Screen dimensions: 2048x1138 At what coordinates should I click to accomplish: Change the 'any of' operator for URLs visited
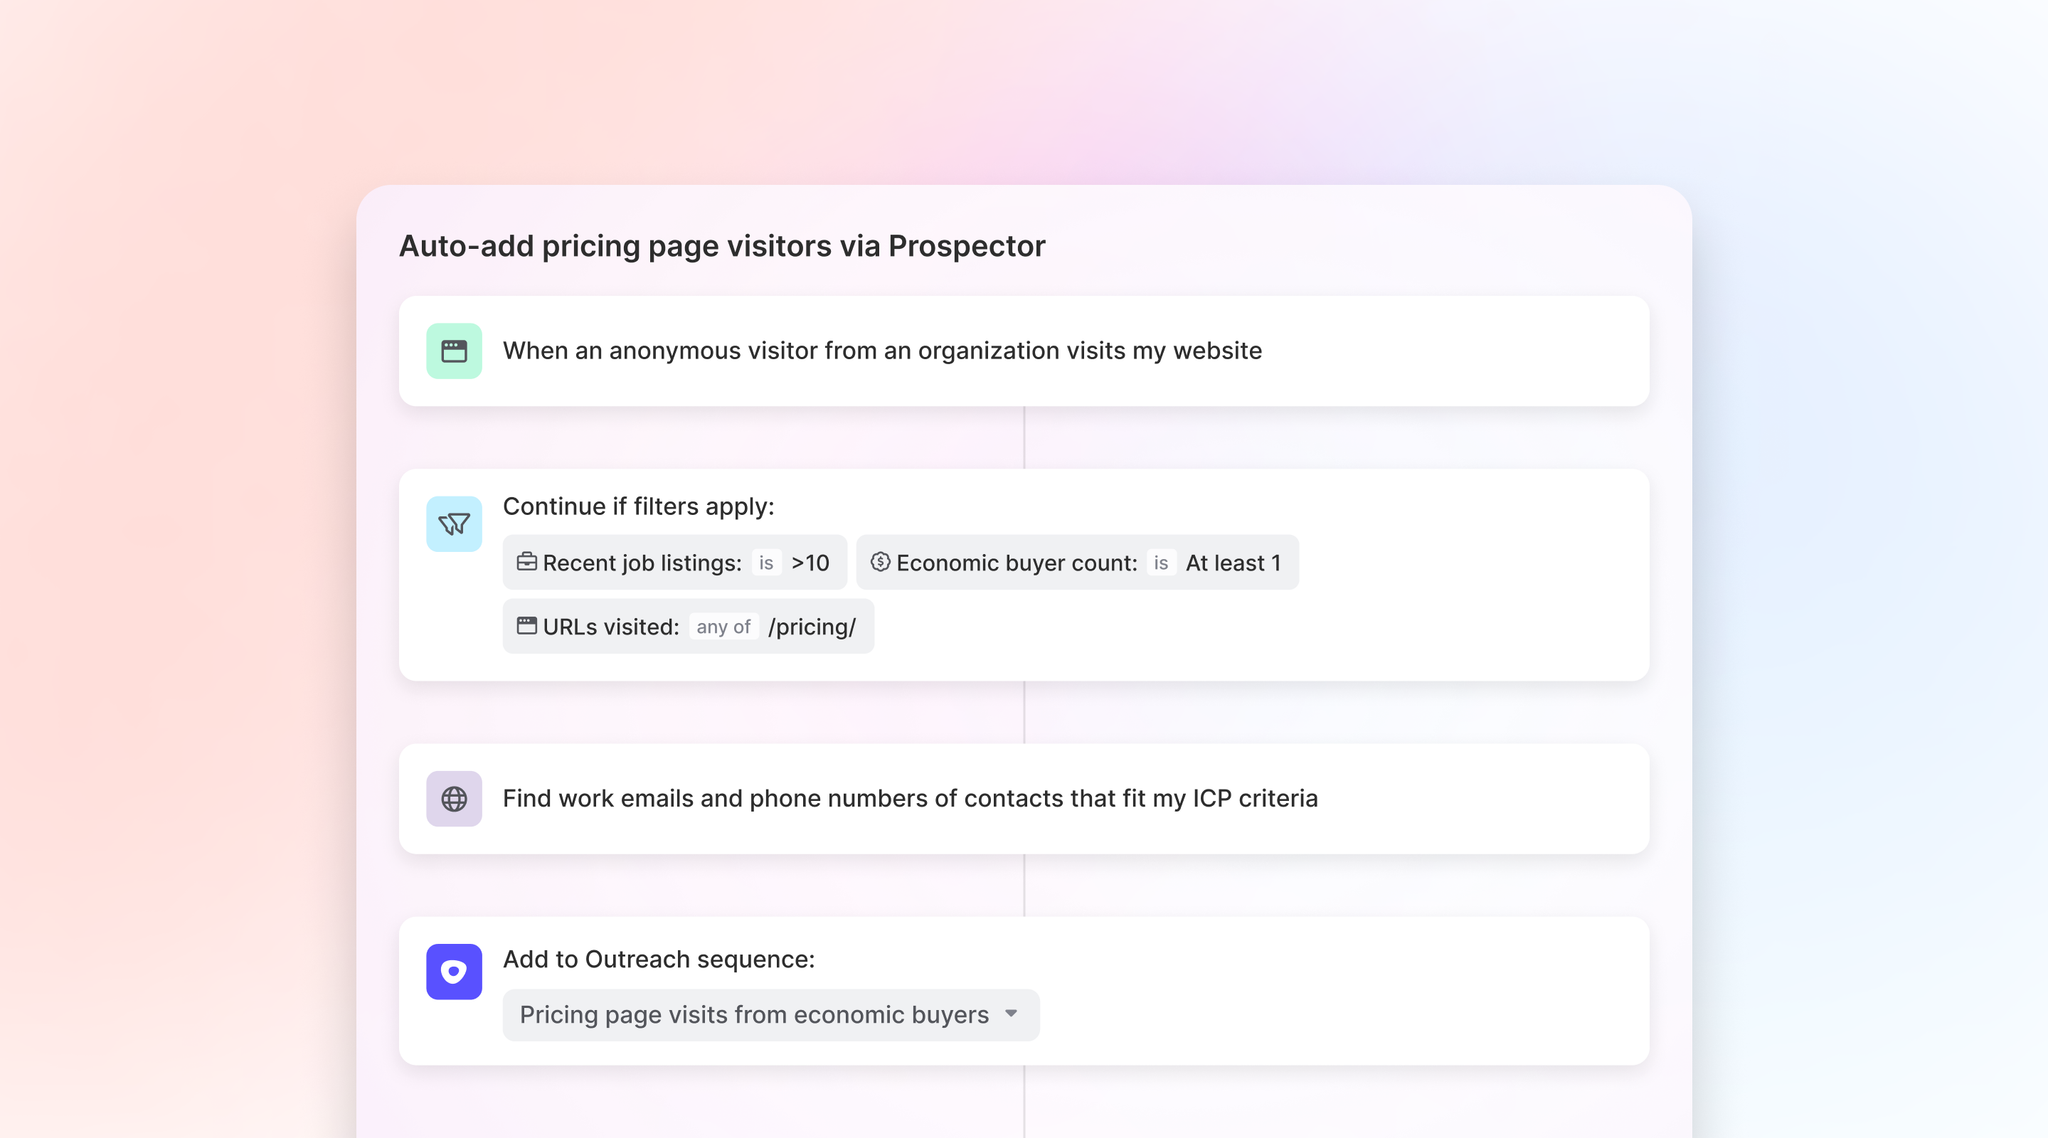723,627
